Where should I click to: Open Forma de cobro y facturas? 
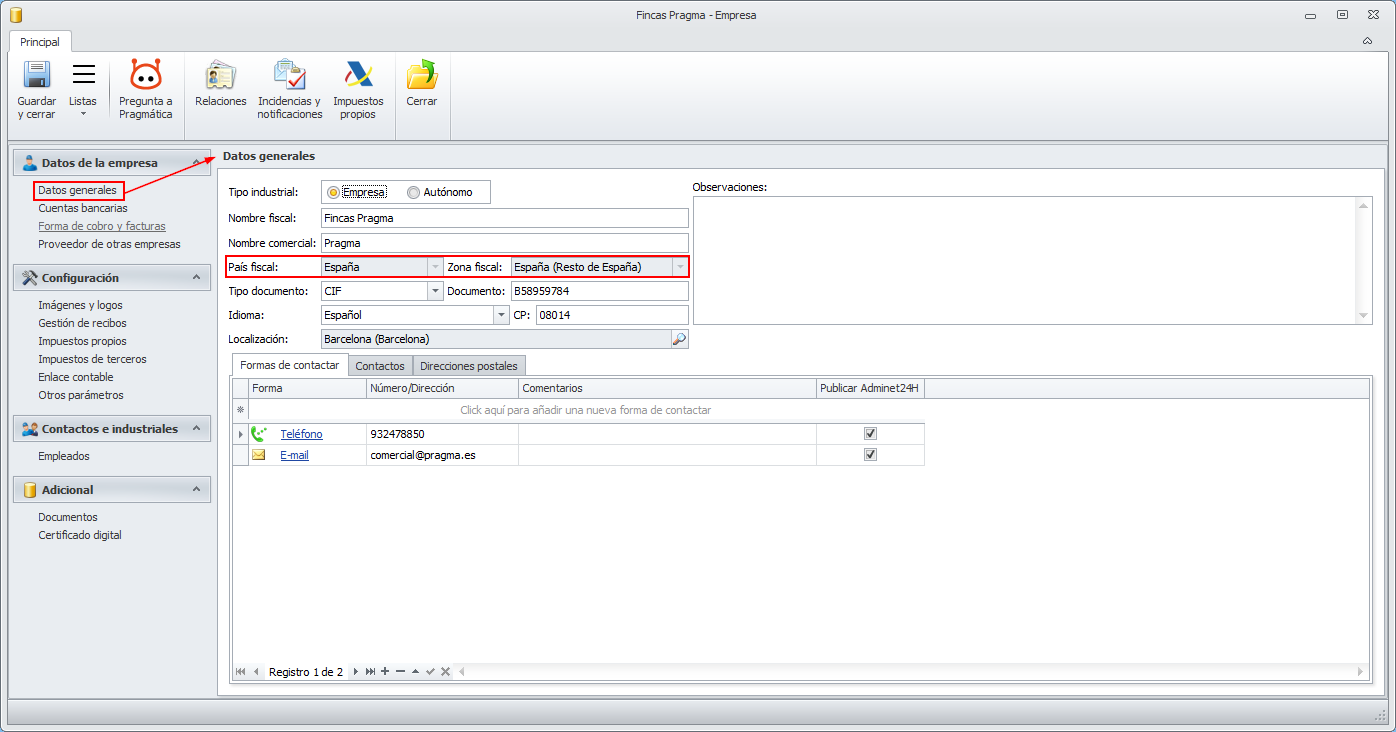102,226
